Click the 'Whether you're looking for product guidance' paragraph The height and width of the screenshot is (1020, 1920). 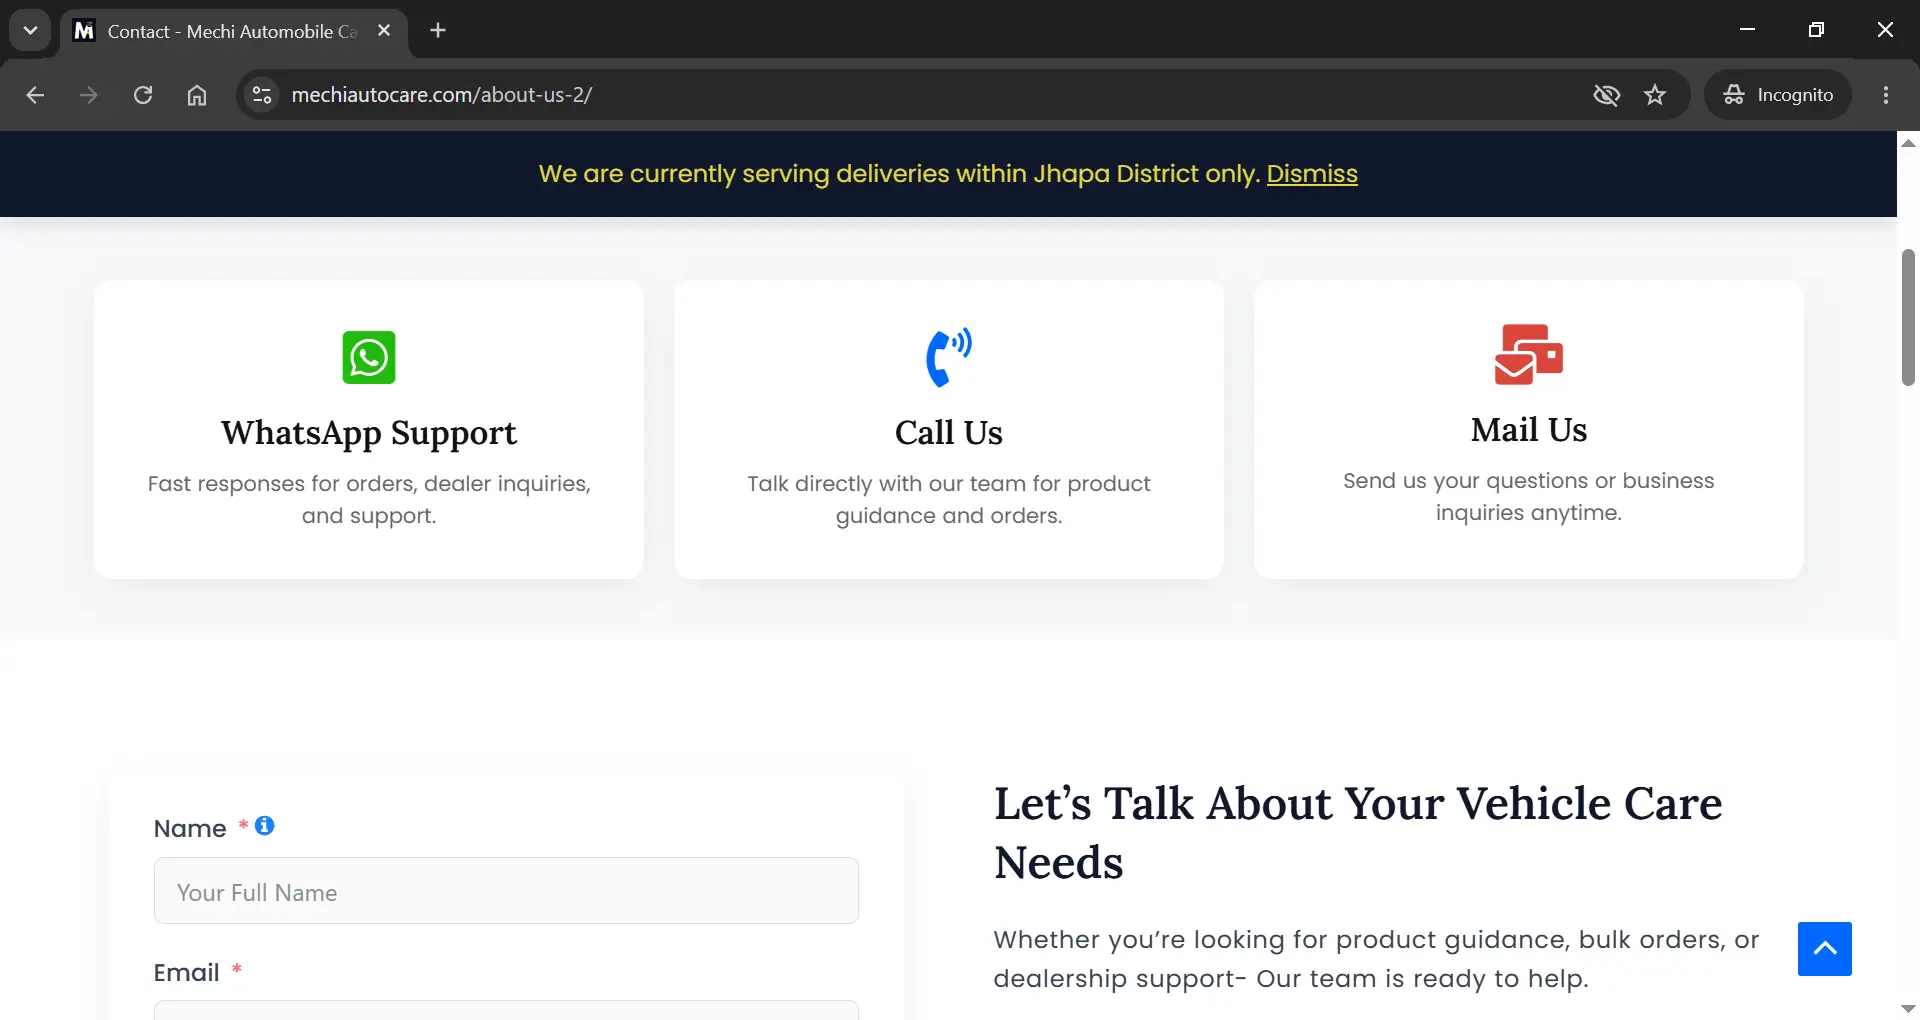(1376, 959)
